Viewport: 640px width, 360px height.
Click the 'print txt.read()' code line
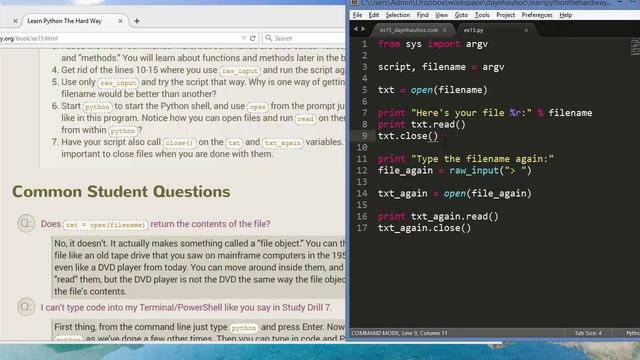pyautogui.click(x=422, y=124)
